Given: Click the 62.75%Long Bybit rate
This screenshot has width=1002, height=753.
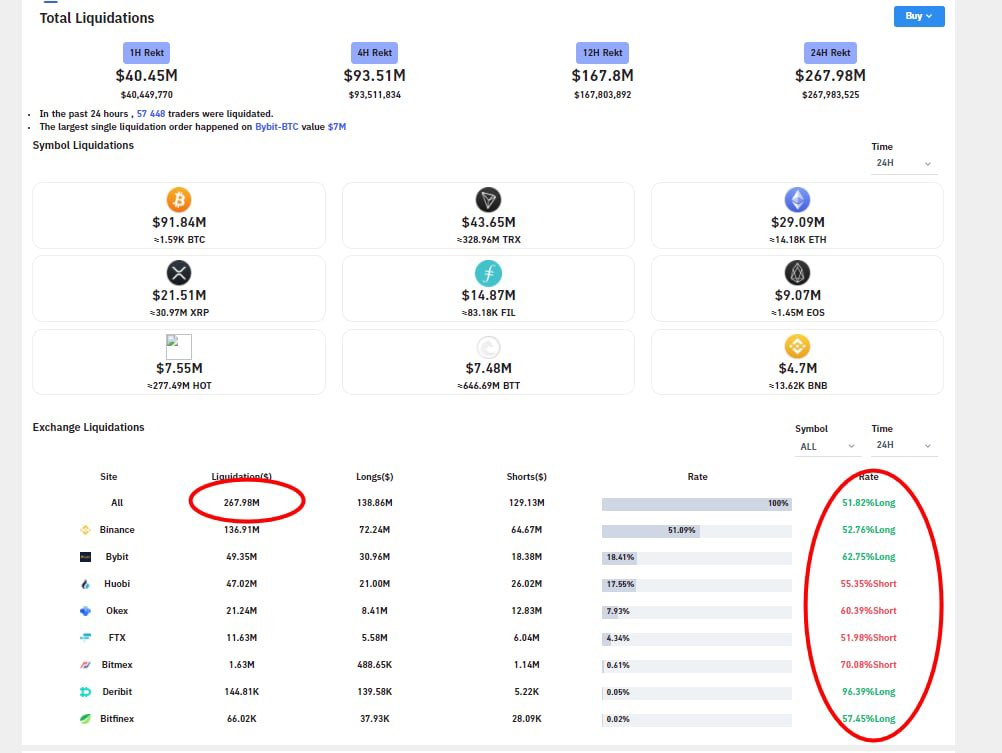Looking at the screenshot, I should [x=868, y=557].
